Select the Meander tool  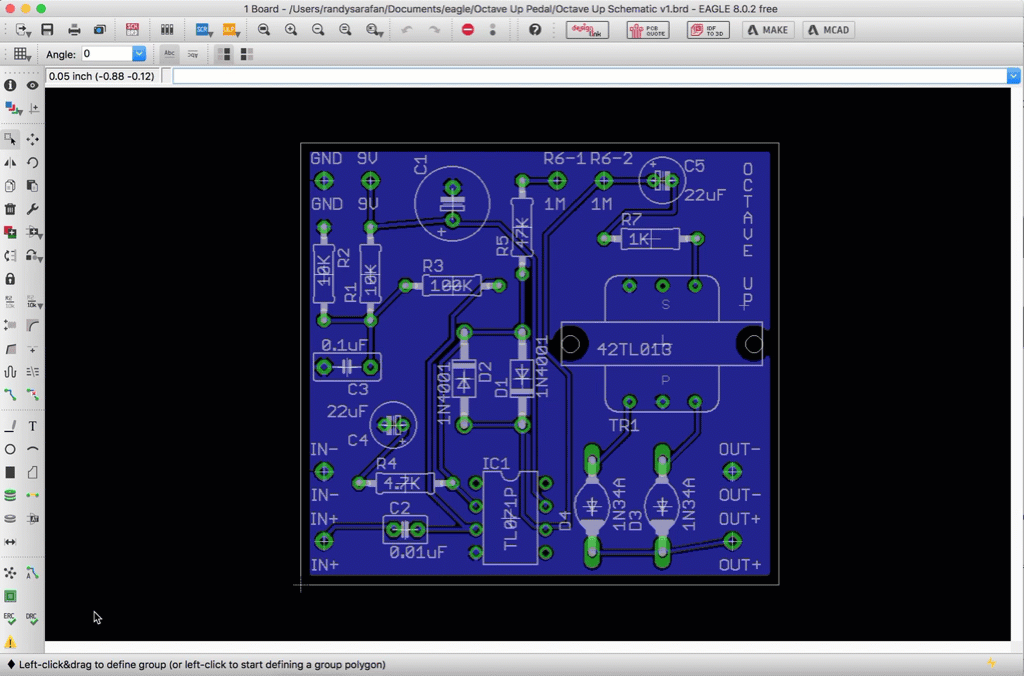click(10, 372)
